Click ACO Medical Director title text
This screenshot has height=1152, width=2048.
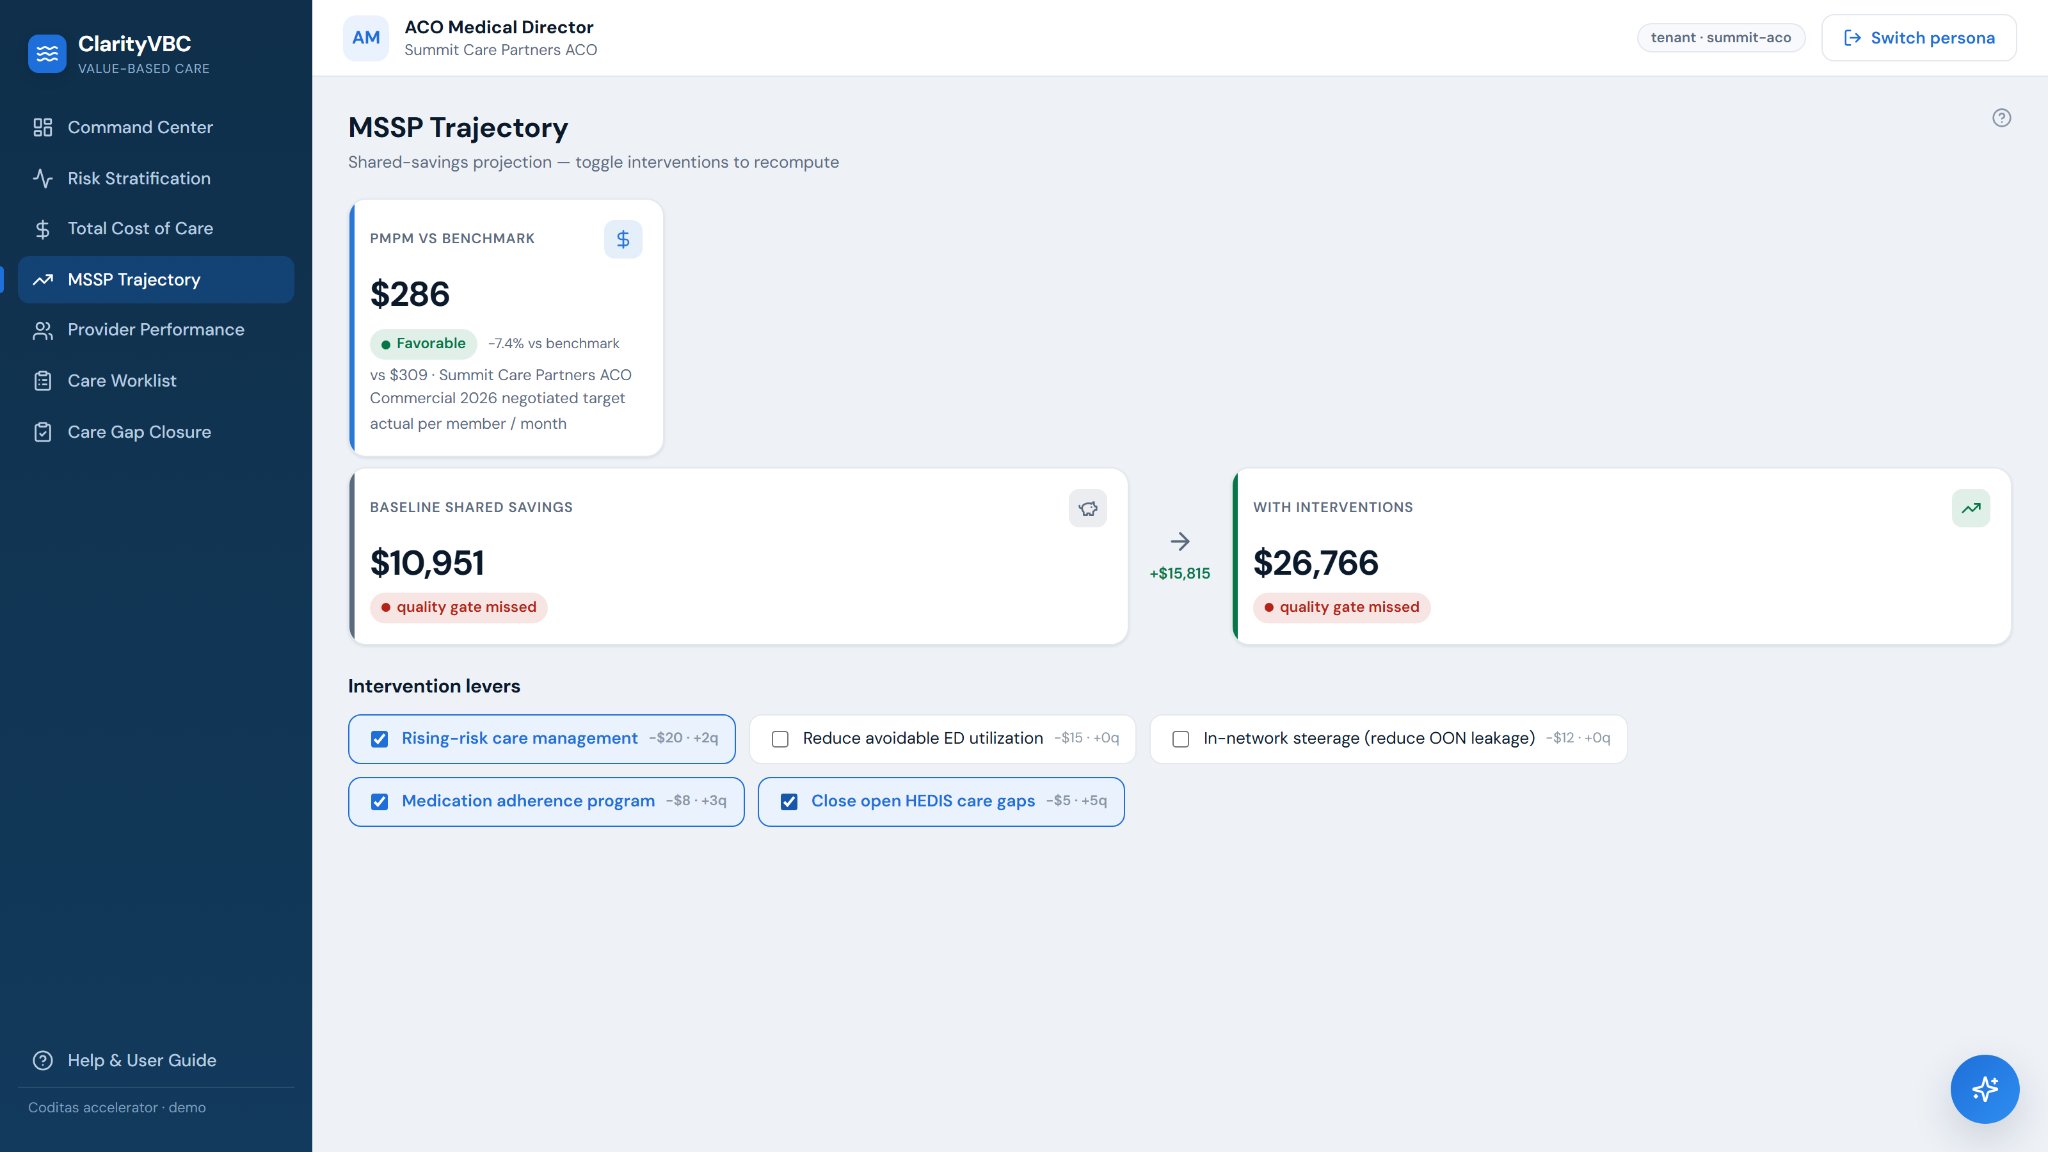(x=499, y=27)
